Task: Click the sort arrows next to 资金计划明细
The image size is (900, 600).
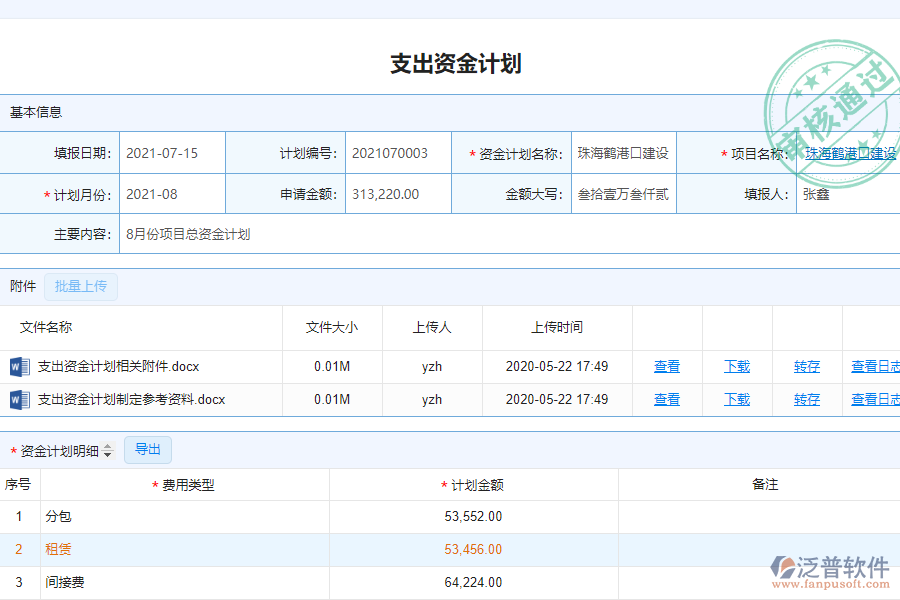Action: 108,450
